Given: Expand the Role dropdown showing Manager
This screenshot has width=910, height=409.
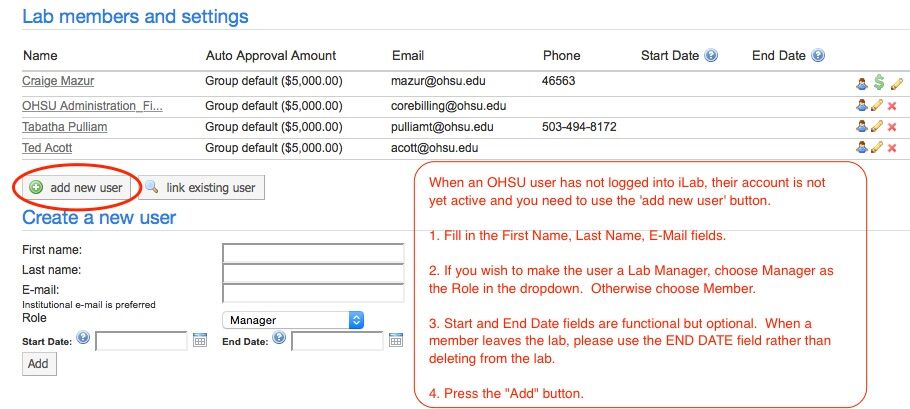Looking at the screenshot, I should [x=292, y=320].
